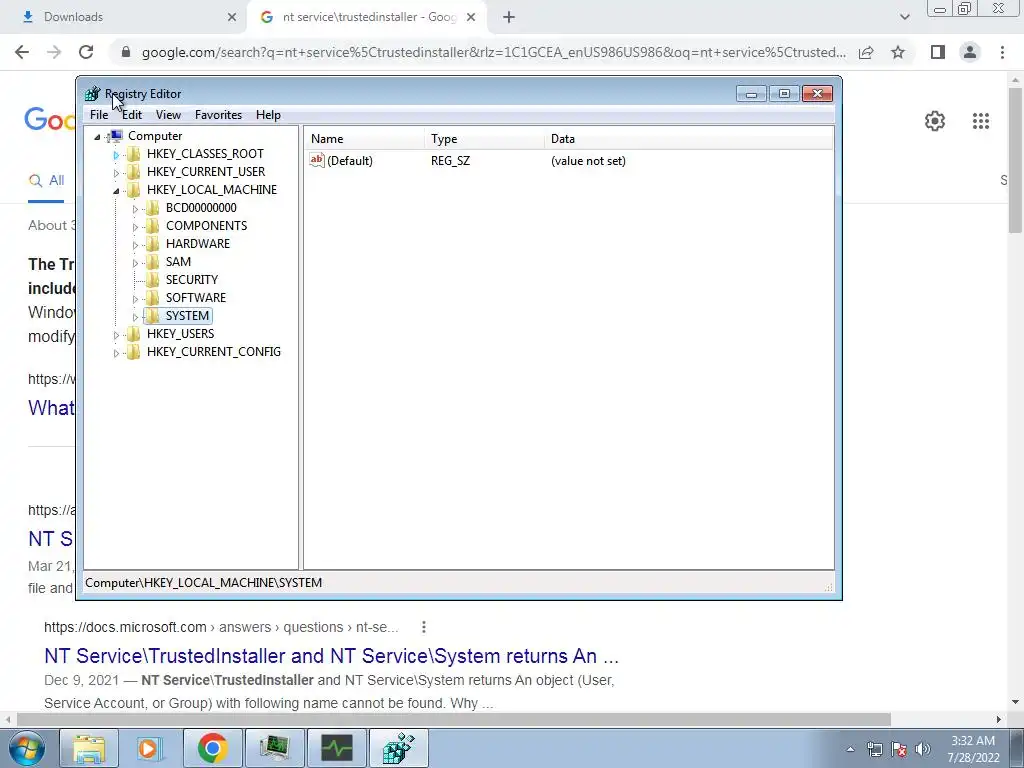
Task: Click the Type column header
Action: 484,139
